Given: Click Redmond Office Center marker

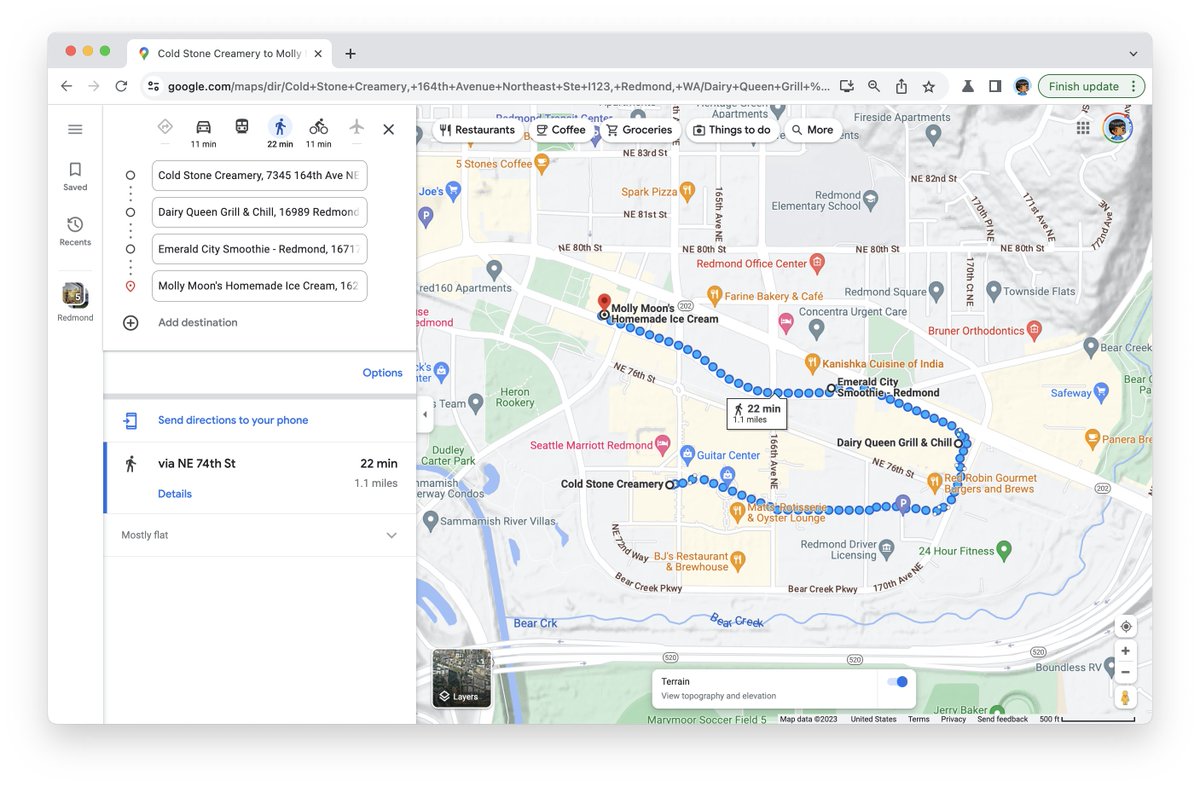Looking at the screenshot, I should [x=817, y=264].
